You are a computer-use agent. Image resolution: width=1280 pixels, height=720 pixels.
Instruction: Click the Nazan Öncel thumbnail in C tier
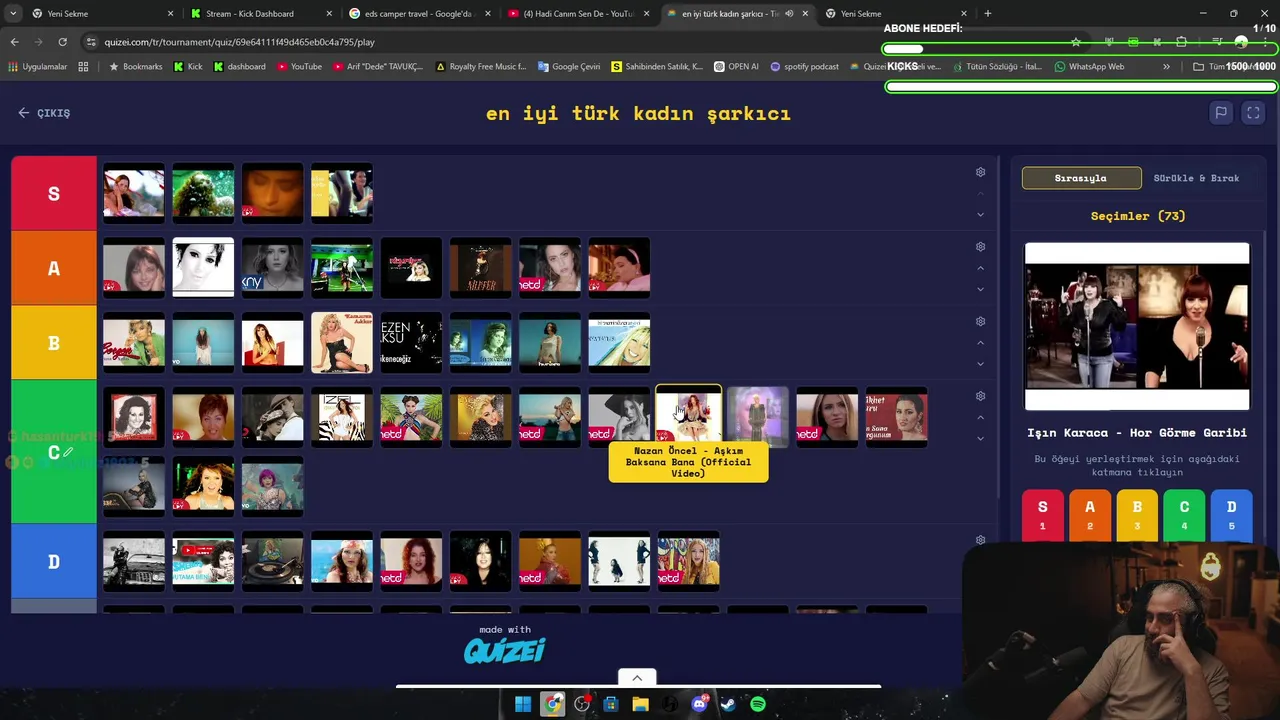coord(688,417)
